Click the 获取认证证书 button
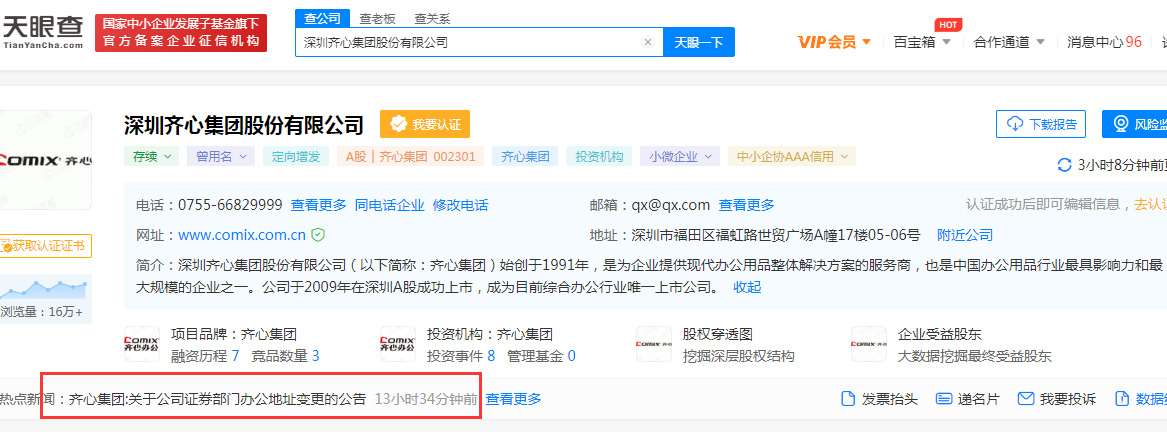Viewport: 1167px width, 432px height. 45,245
